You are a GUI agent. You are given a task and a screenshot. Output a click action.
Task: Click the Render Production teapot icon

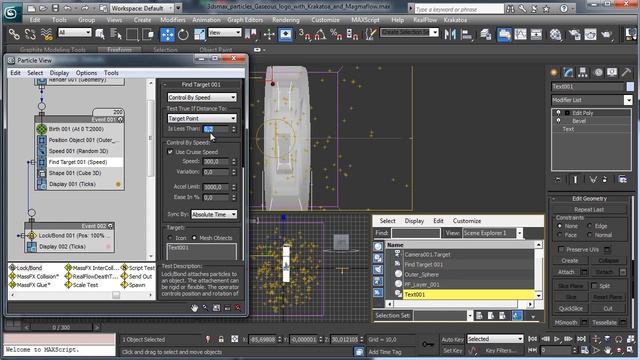[607, 35]
